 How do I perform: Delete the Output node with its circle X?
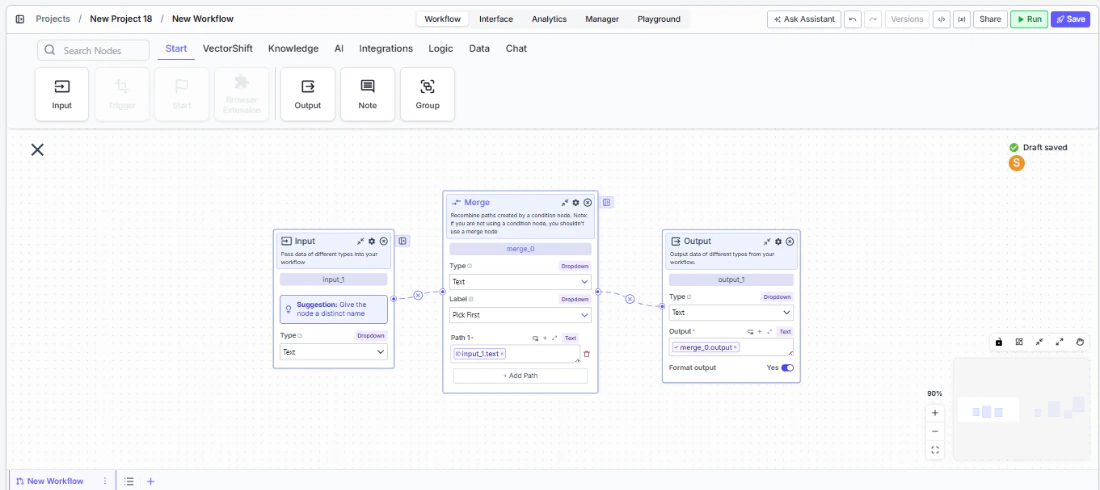pos(790,241)
